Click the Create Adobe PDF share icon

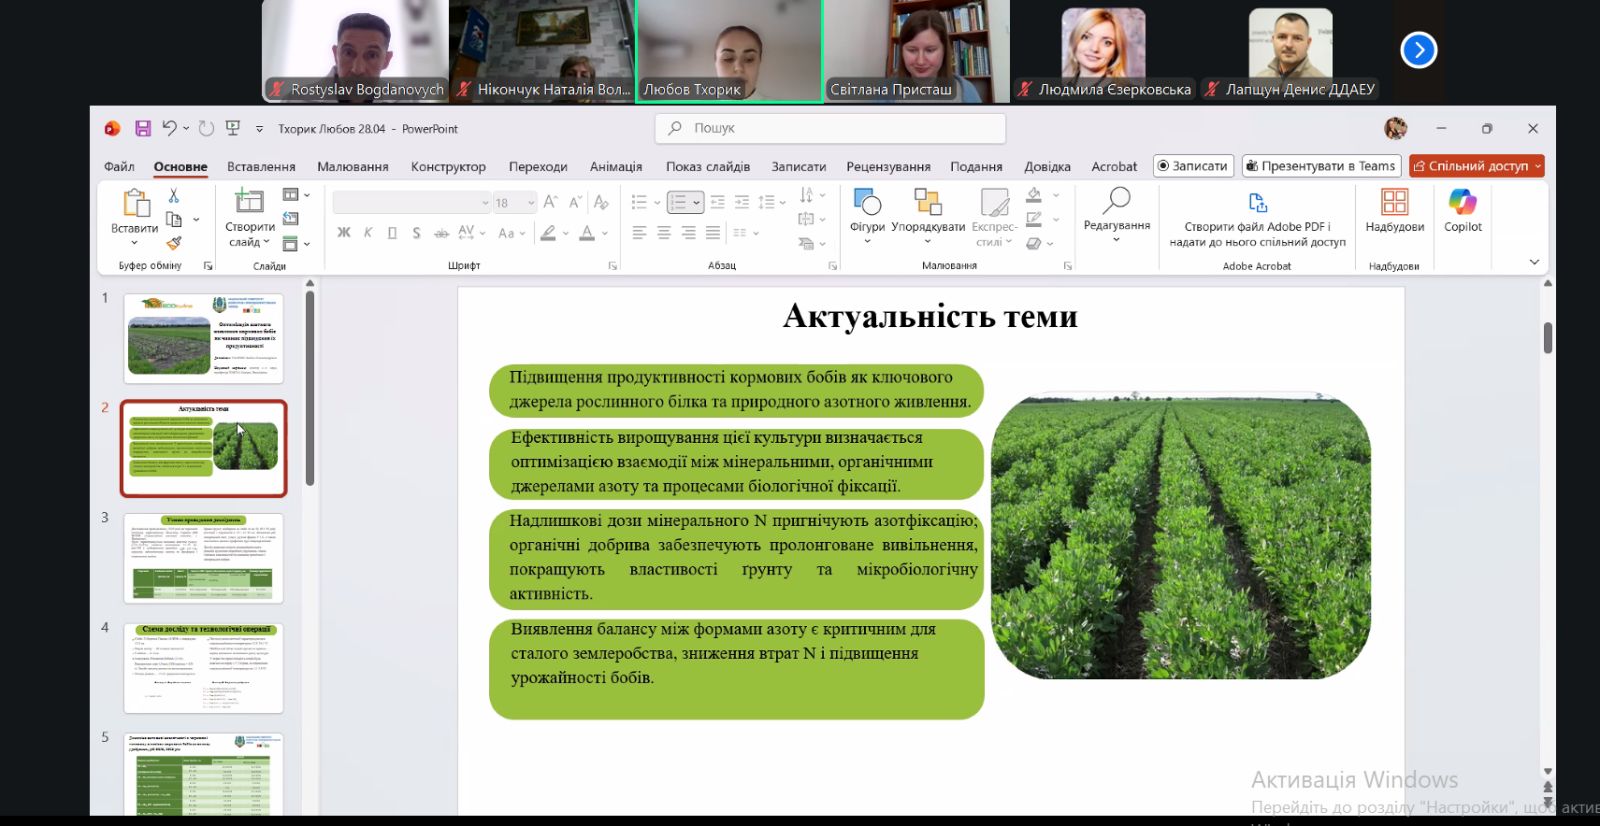(x=1258, y=203)
